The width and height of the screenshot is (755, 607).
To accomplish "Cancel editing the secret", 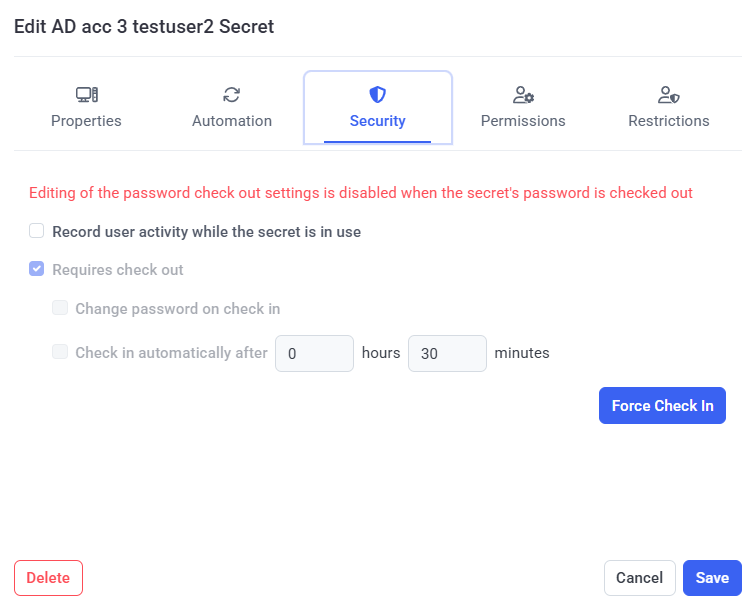I will coord(639,578).
